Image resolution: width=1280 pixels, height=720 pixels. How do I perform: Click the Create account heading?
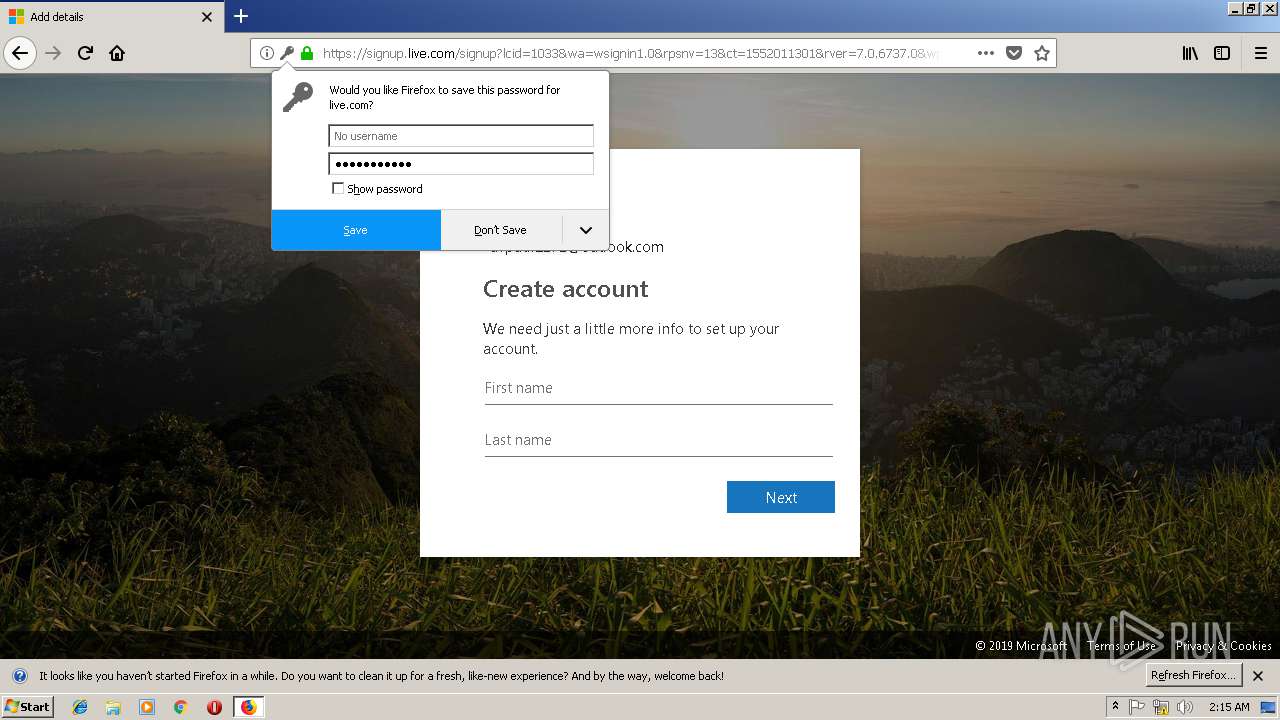[565, 289]
